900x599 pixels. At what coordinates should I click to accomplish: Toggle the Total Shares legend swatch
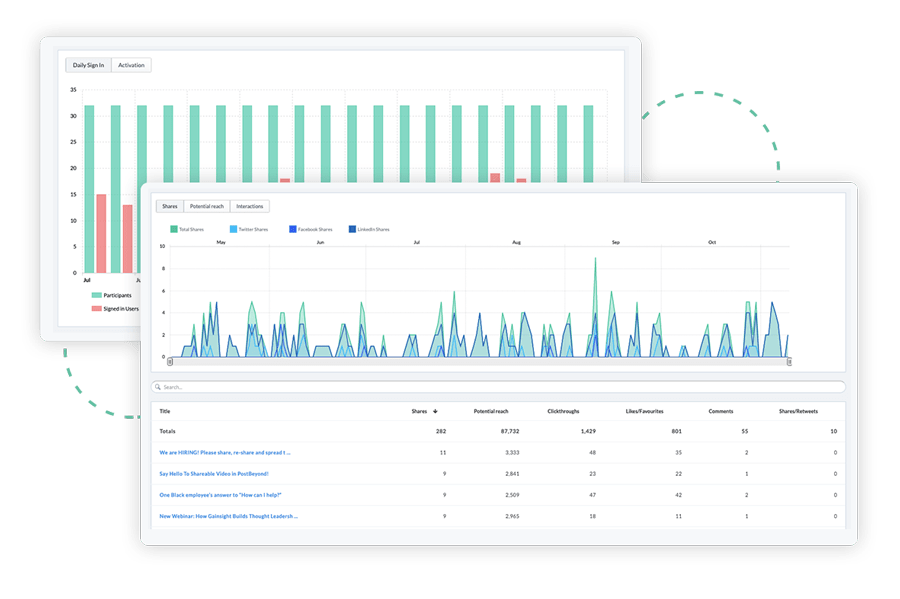coord(174,230)
